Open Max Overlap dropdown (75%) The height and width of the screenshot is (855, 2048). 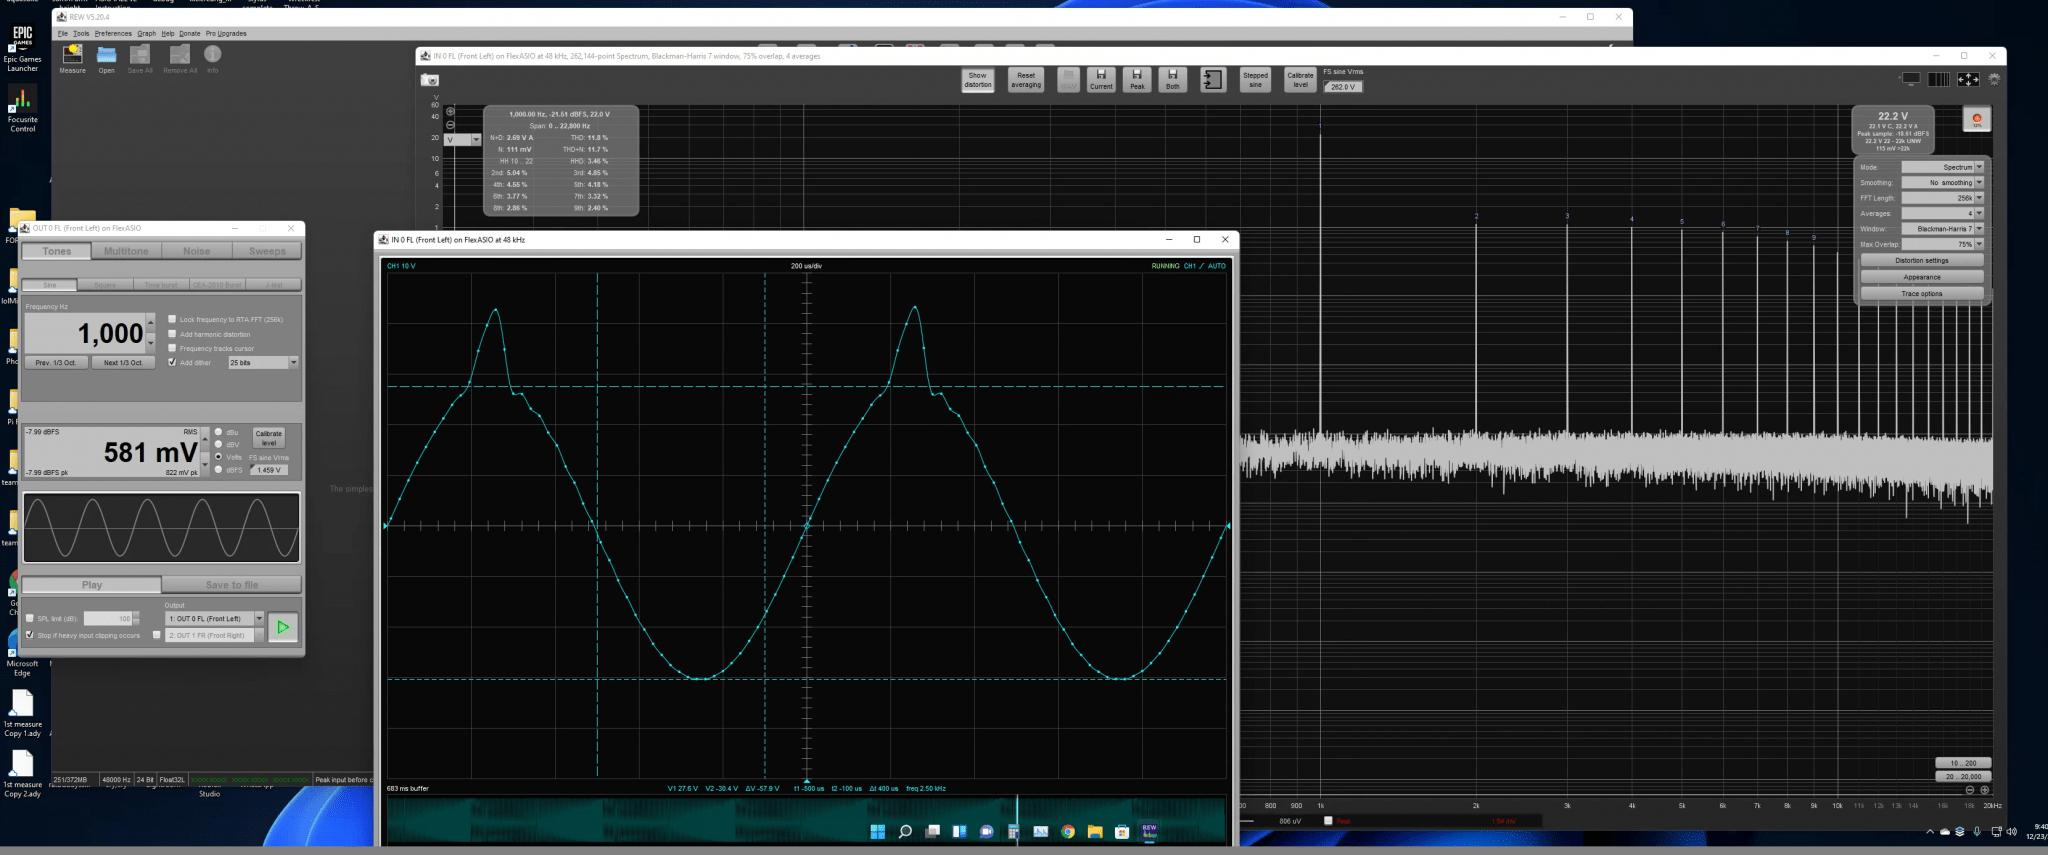(1942, 244)
